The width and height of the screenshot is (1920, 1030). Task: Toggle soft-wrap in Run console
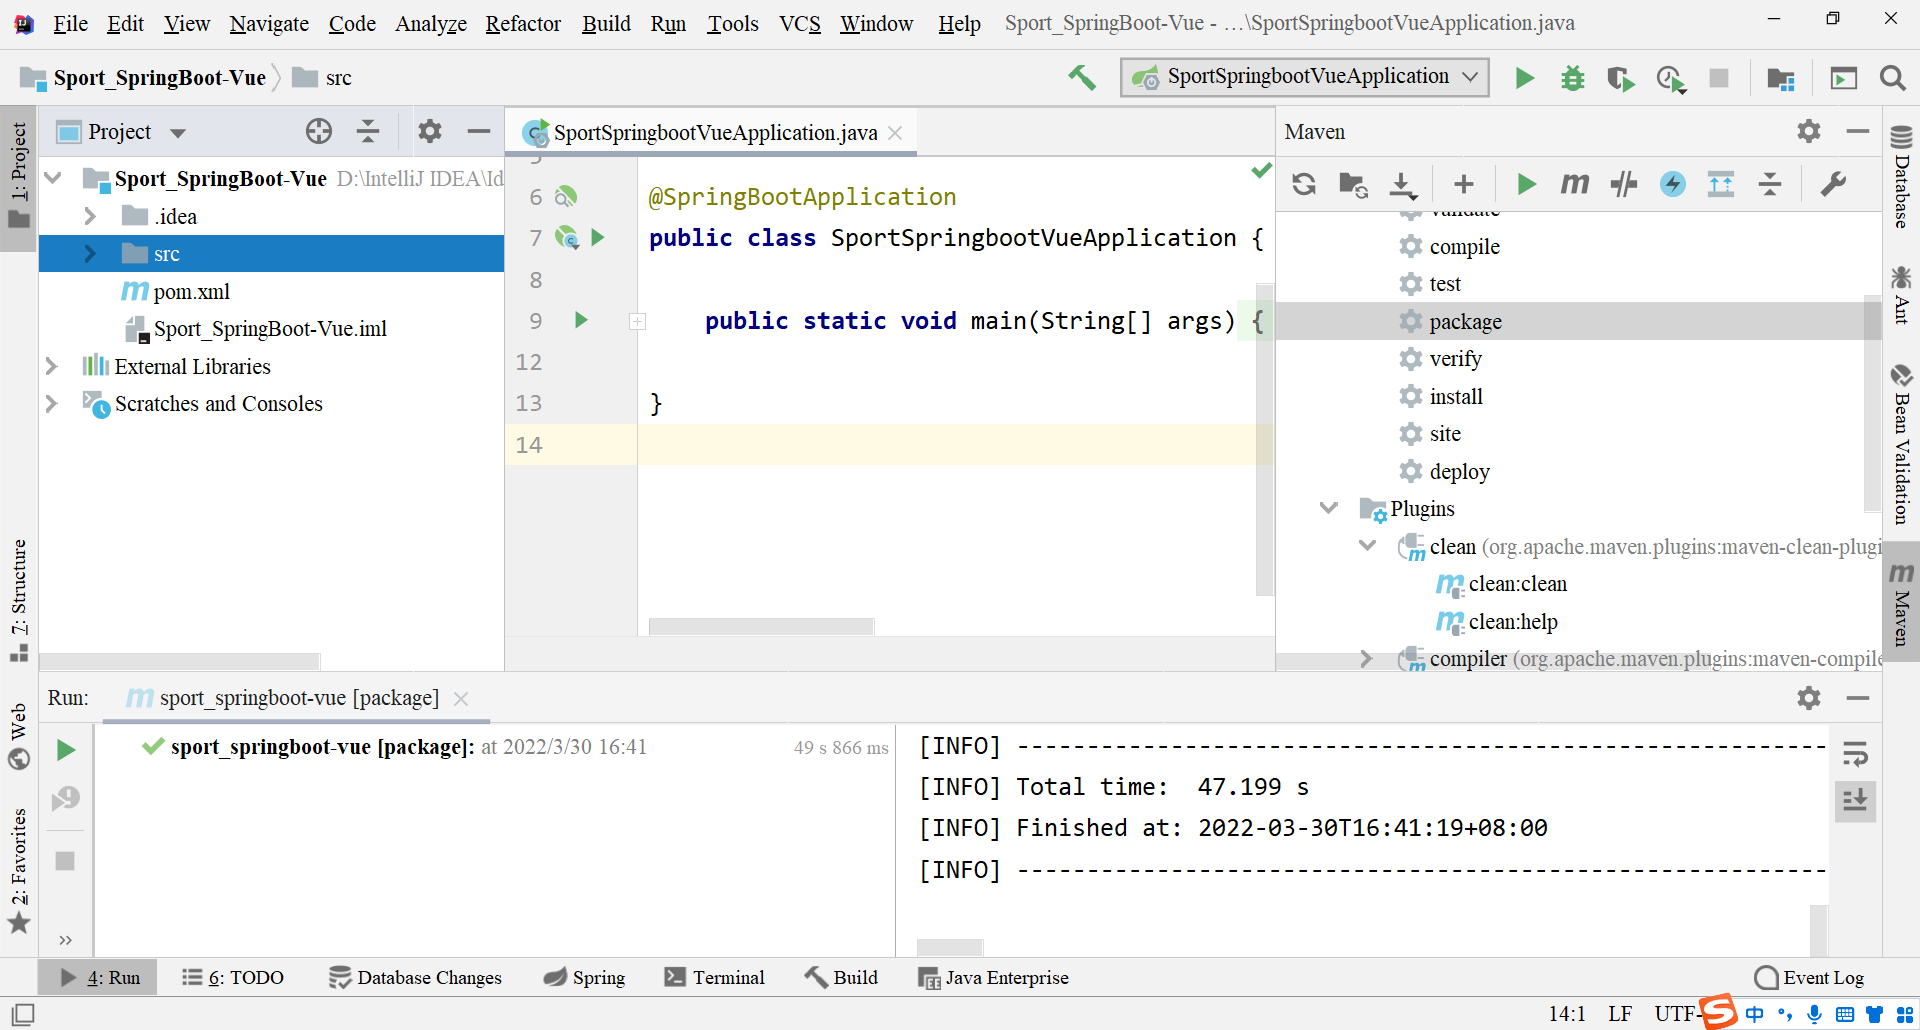click(1855, 754)
